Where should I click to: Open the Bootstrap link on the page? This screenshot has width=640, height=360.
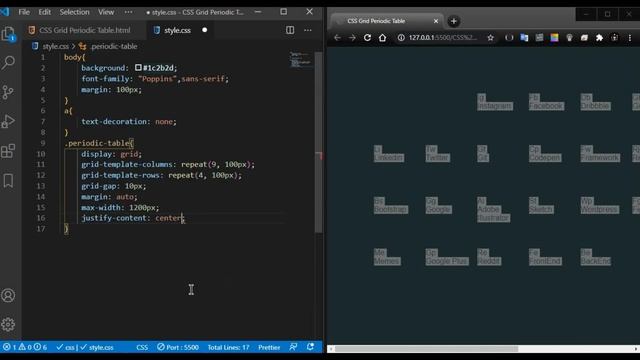click(x=391, y=205)
